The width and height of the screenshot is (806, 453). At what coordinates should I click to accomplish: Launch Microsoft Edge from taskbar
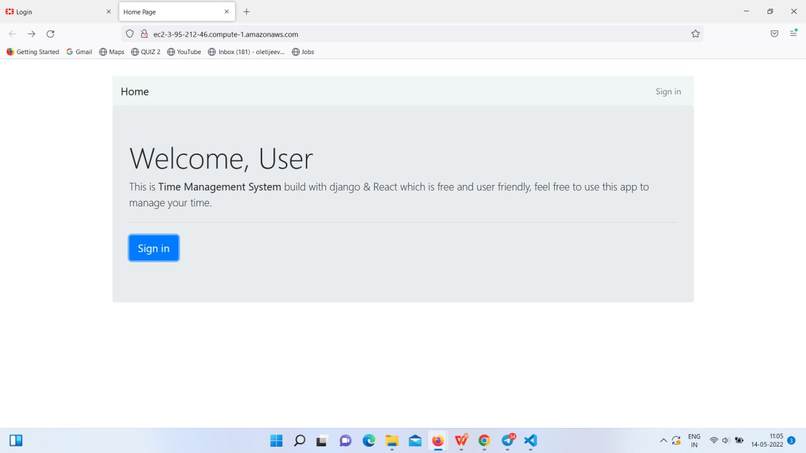369,441
